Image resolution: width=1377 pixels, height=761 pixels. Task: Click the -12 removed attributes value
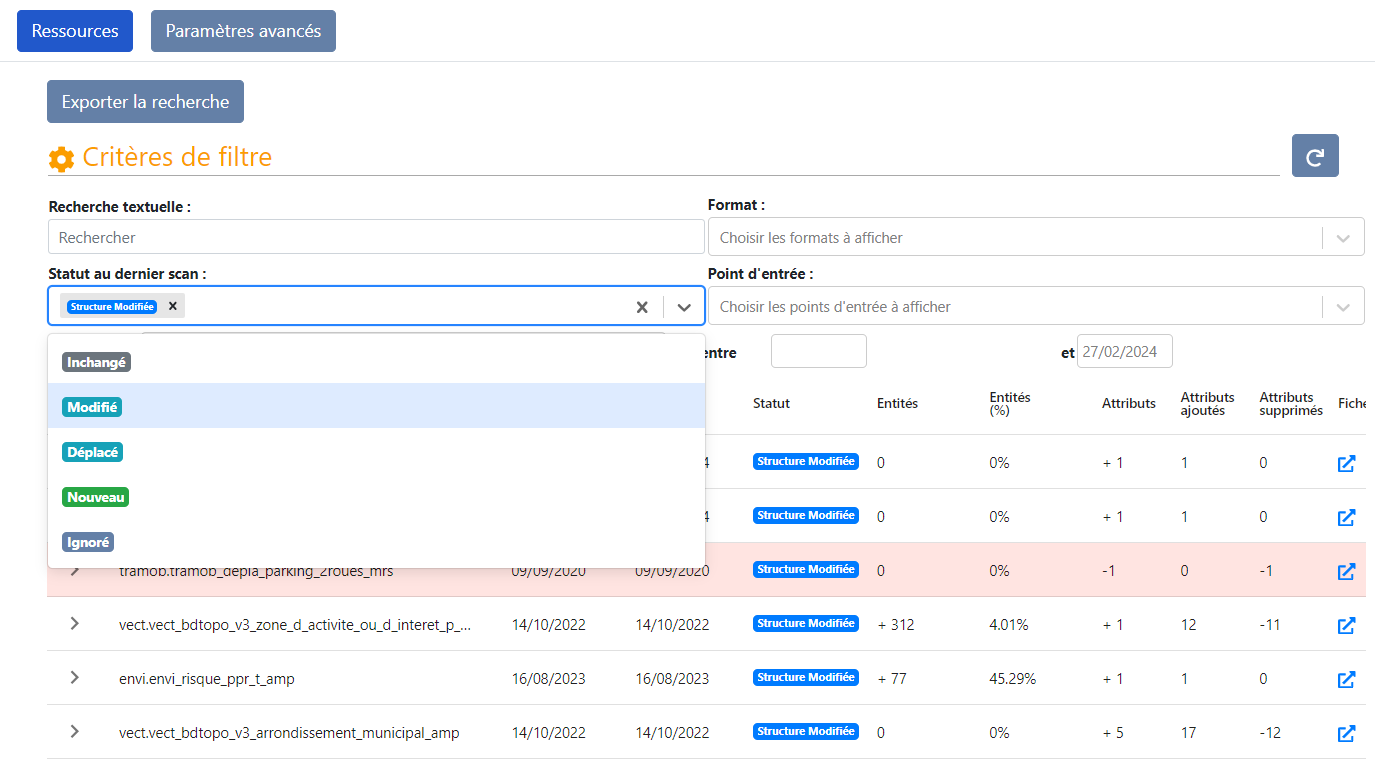pyautogui.click(x=1270, y=733)
